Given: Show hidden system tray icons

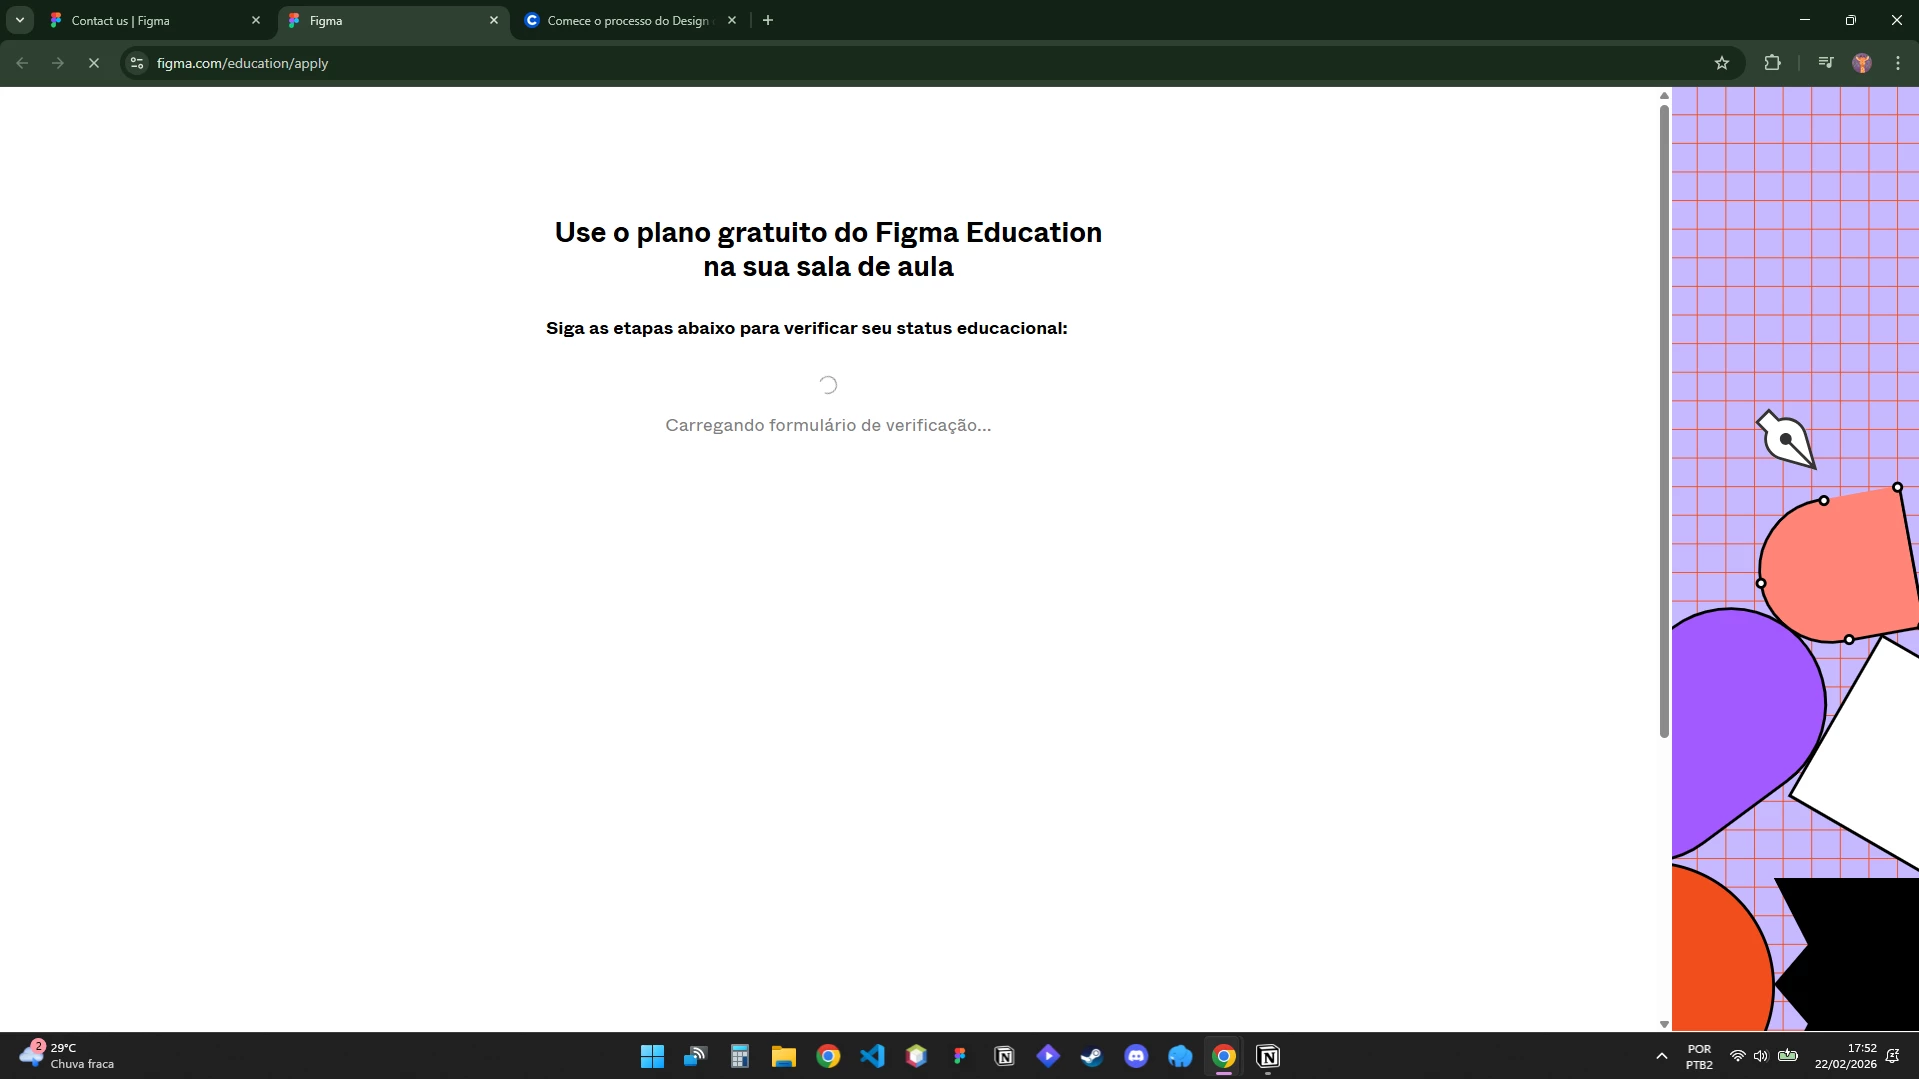Looking at the screenshot, I should pyautogui.click(x=1662, y=1056).
